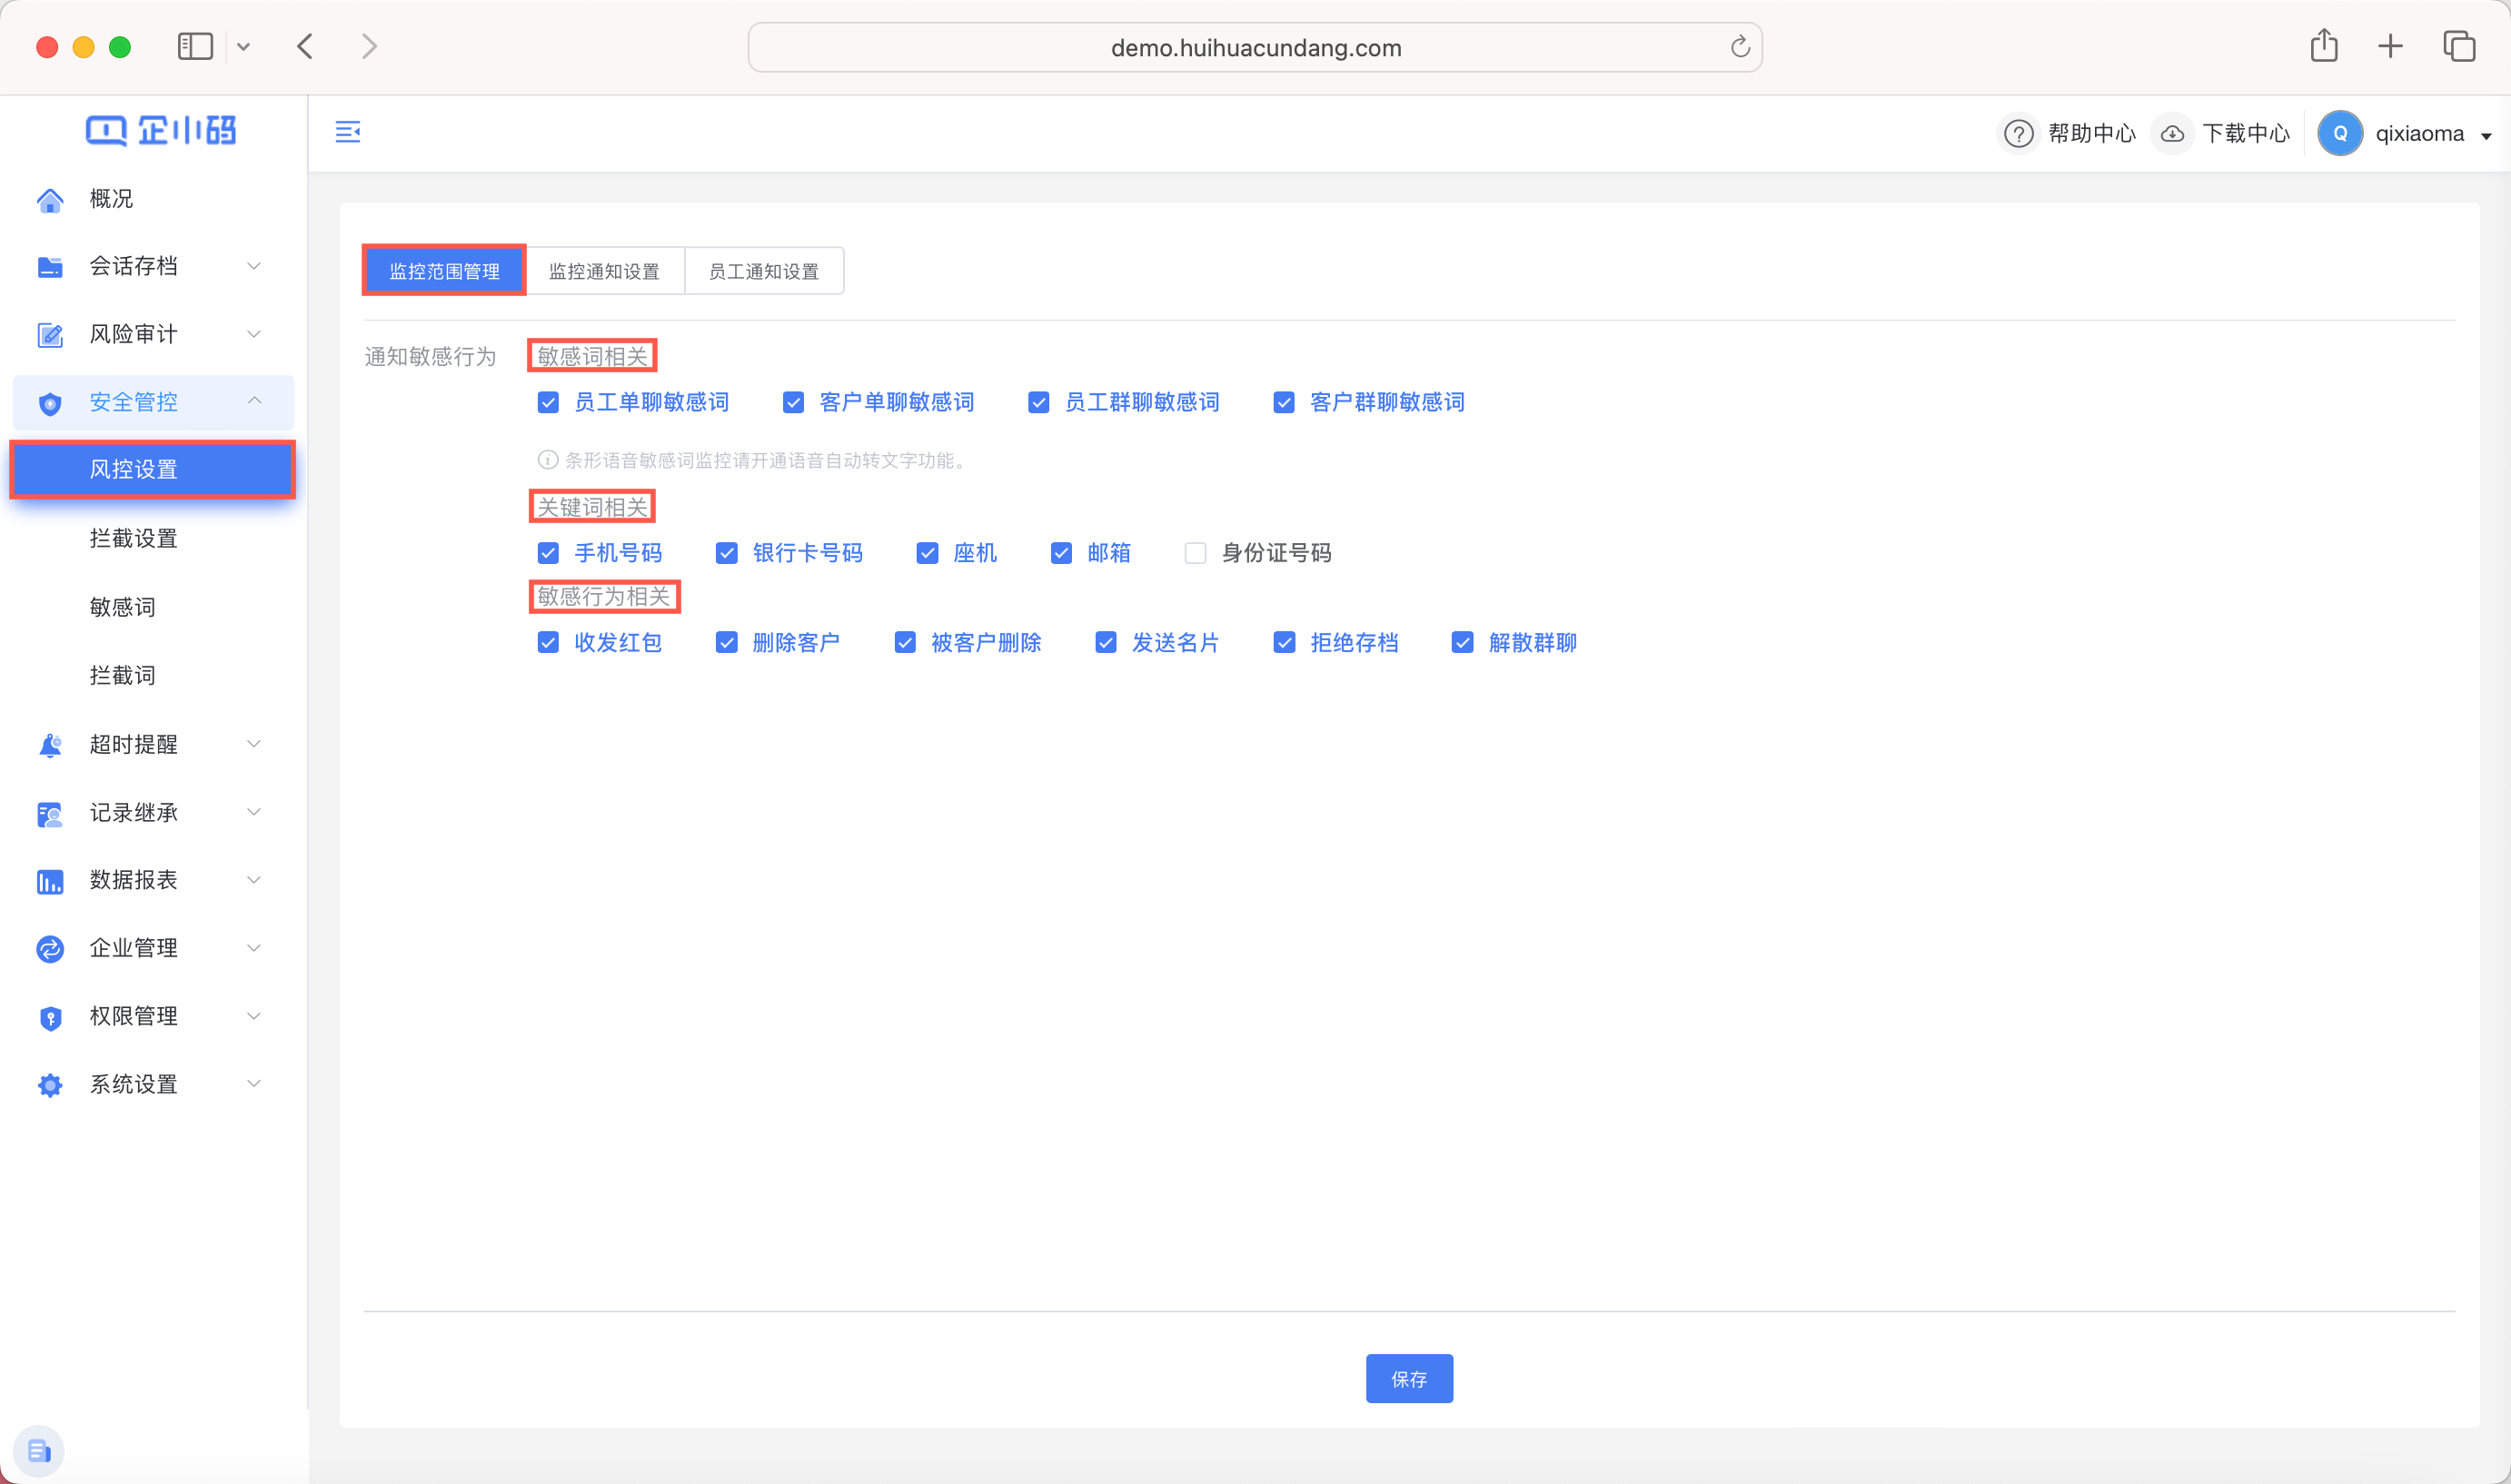Uncheck 员工单聊敏感词 checkbox
The width and height of the screenshot is (2511, 1484).
548,402
